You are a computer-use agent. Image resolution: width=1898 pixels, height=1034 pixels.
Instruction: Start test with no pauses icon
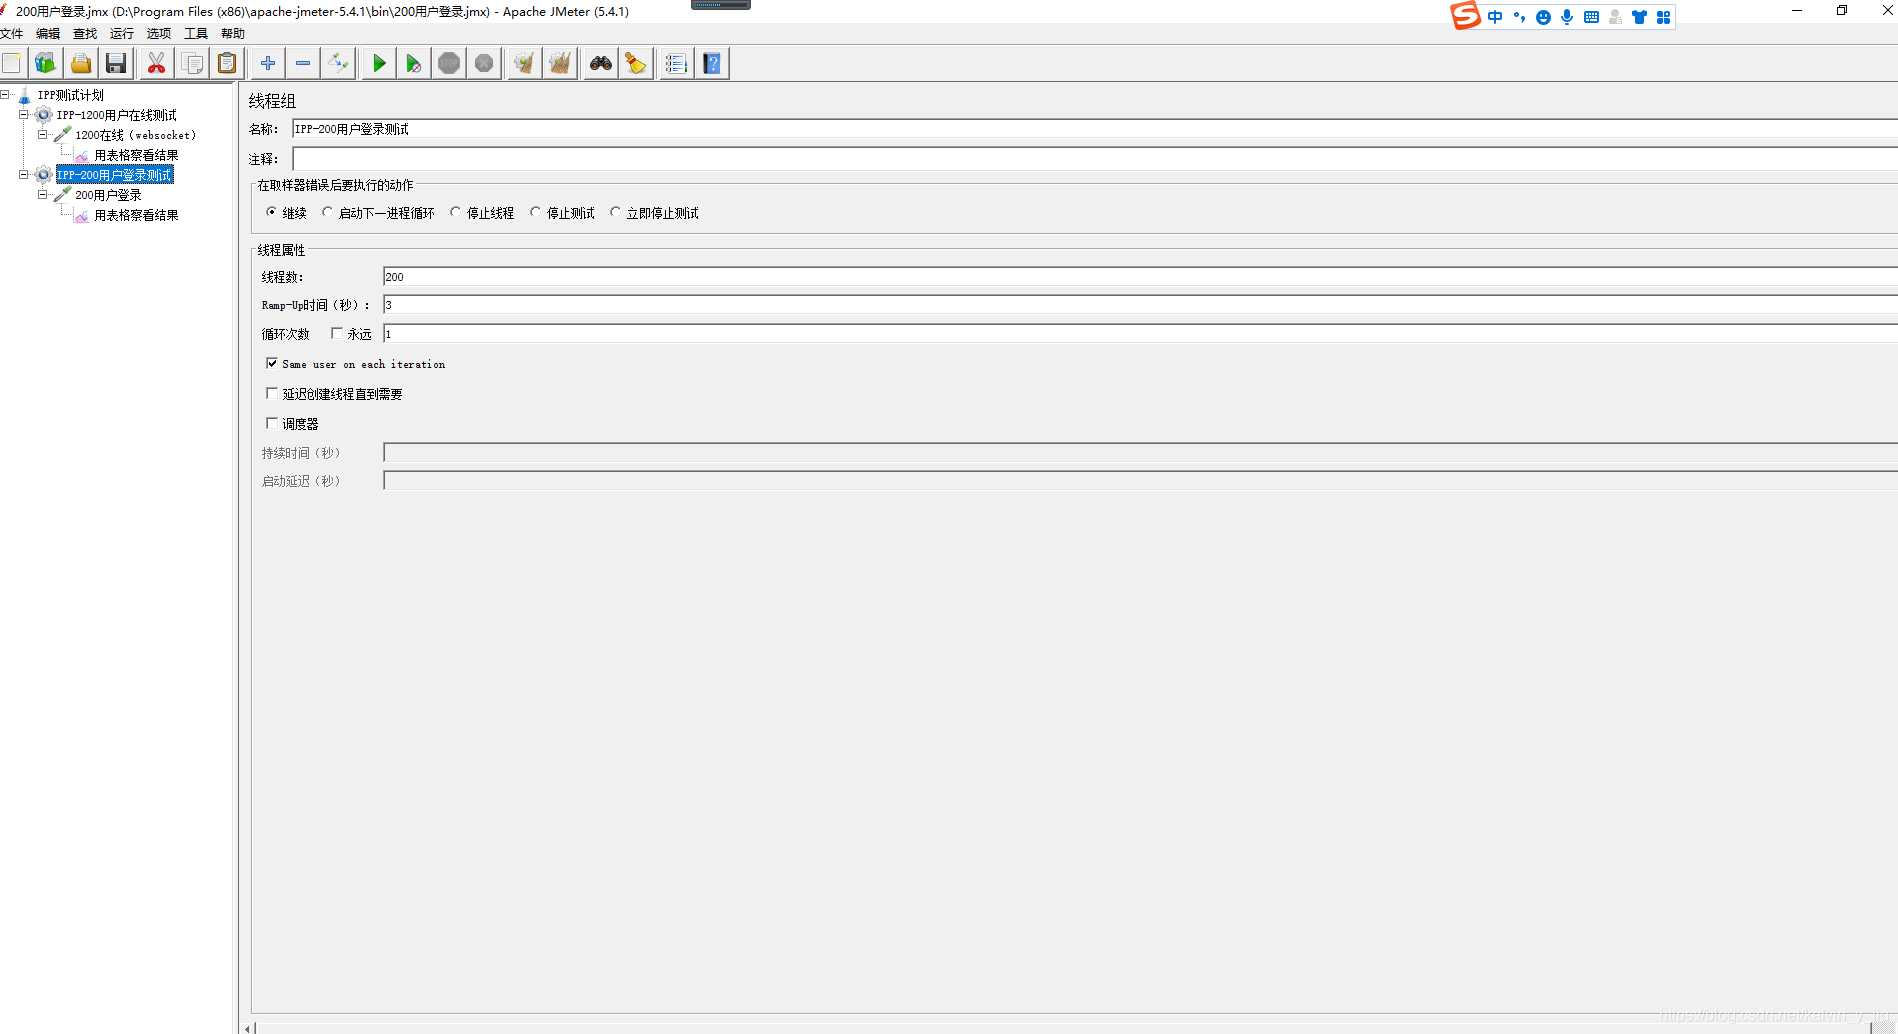point(413,63)
